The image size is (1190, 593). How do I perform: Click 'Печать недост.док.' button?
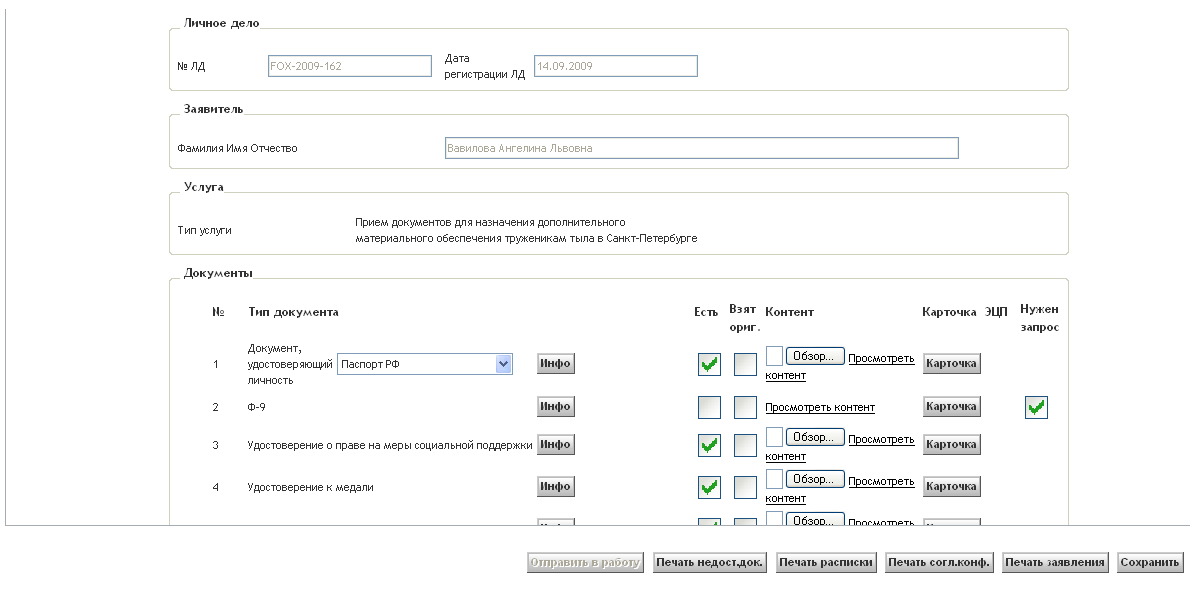coord(710,563)
